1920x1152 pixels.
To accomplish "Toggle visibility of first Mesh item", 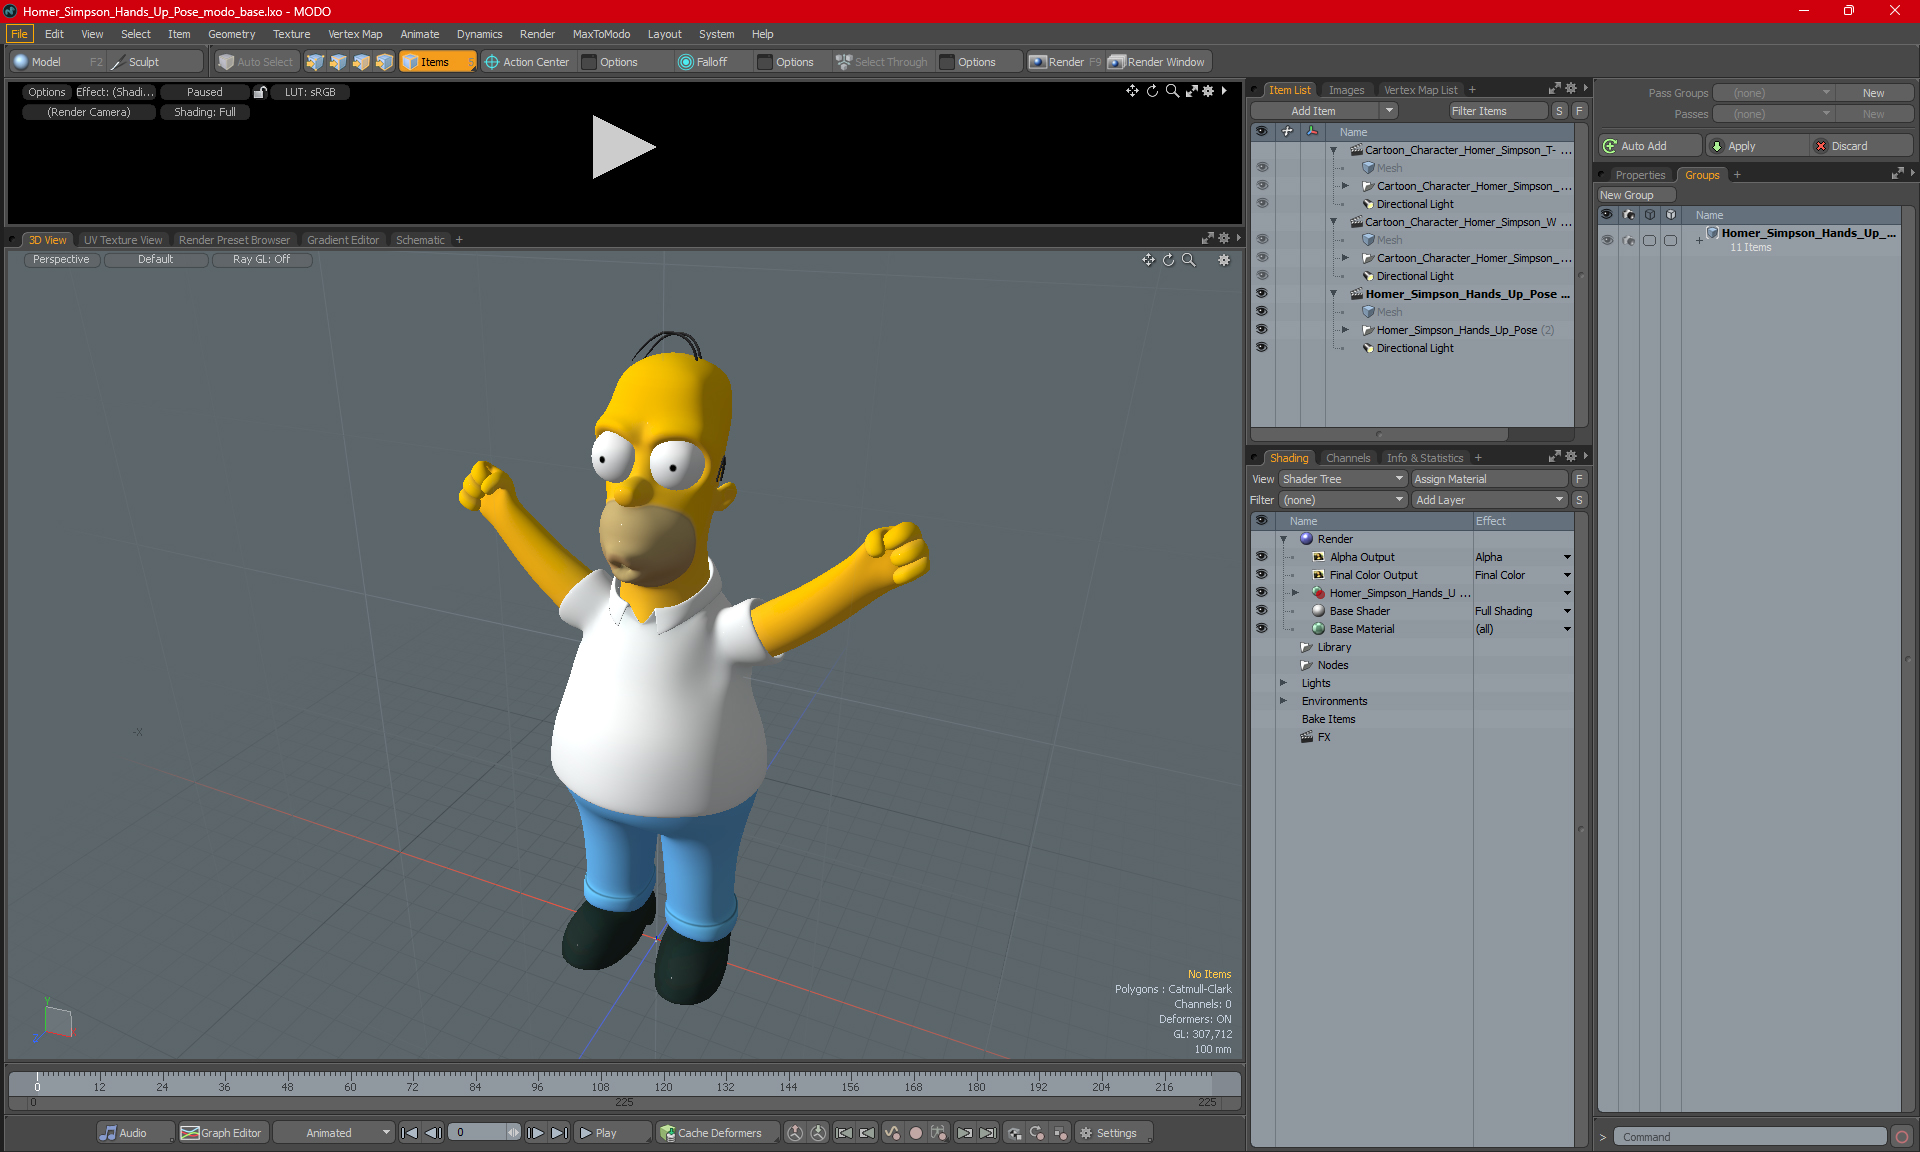I will coord(1261,168).
